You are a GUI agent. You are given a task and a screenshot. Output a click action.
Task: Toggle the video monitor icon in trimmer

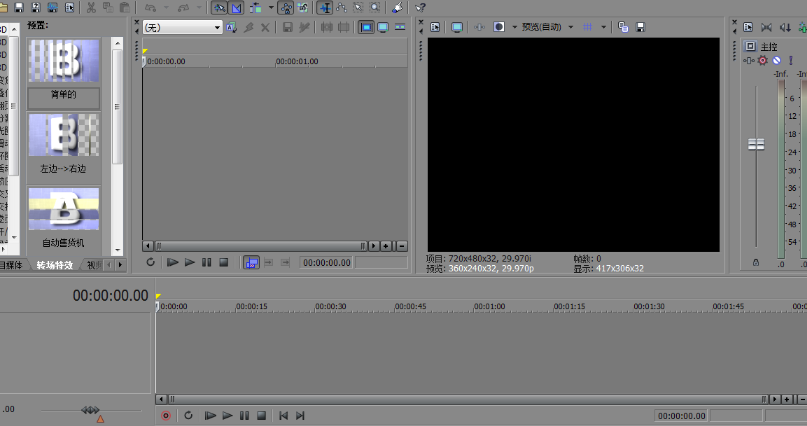coord(366,27)
